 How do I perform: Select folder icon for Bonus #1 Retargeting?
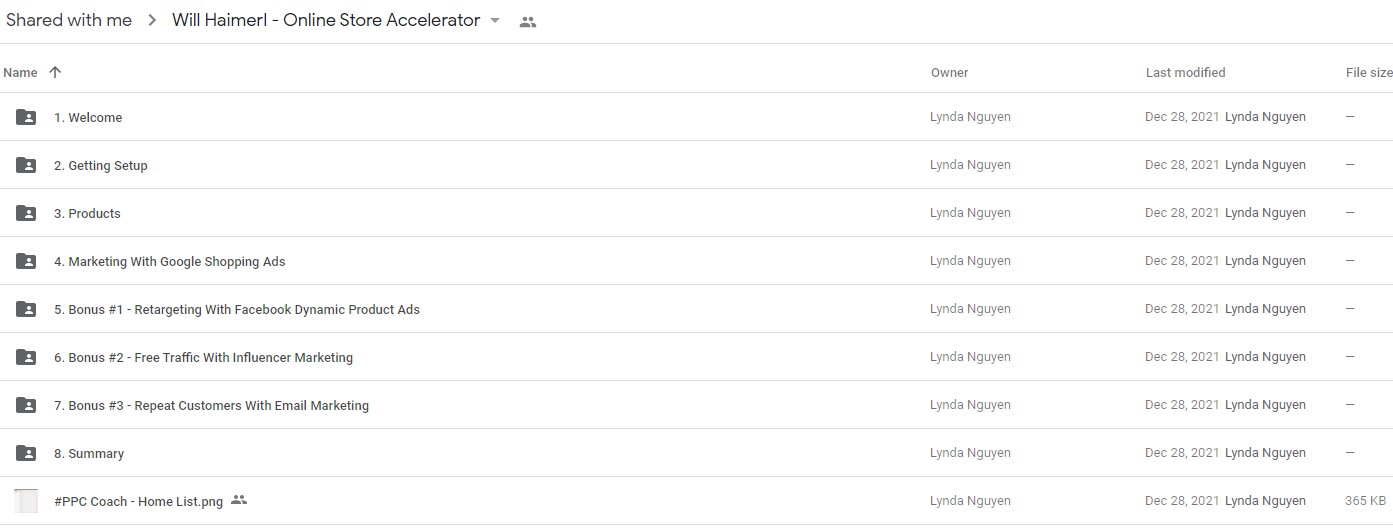(x=26, y=309)
